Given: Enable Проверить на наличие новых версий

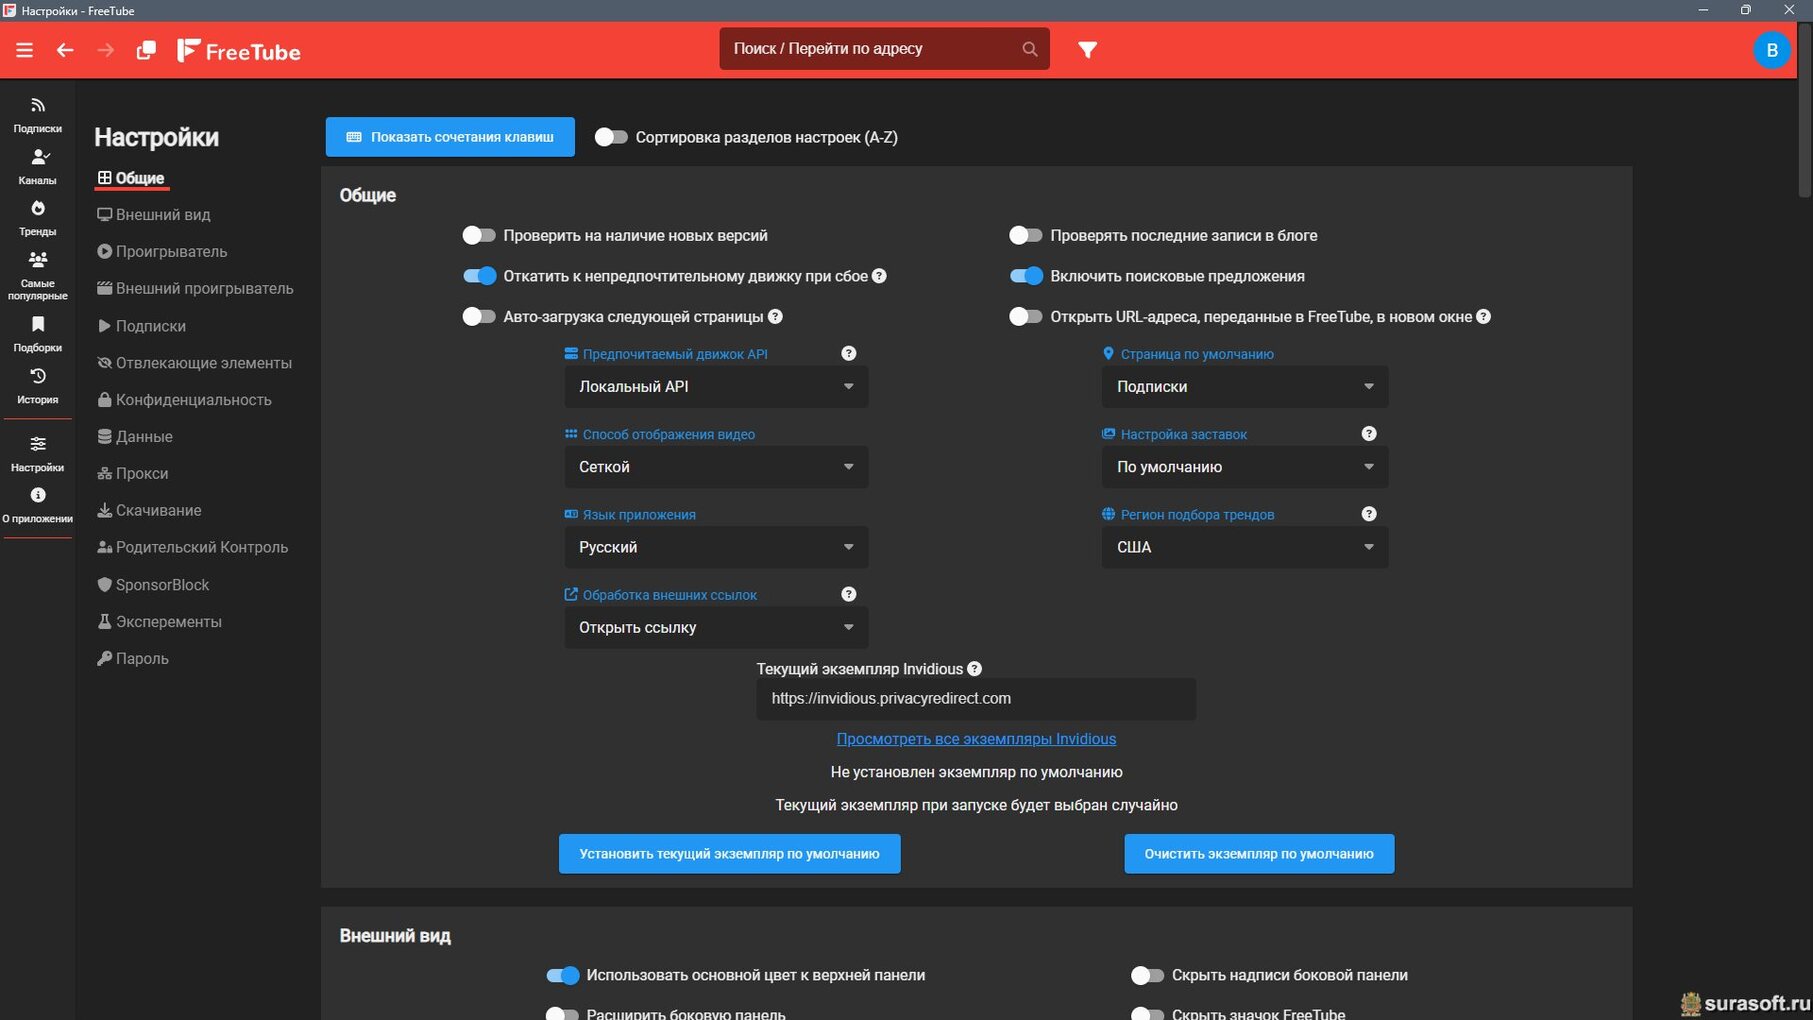Looking at the screenshot, I should coord(479,235).
